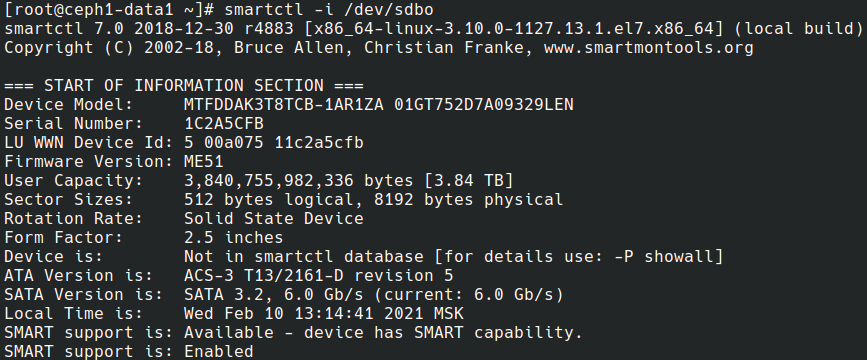Click the [3.84 TB] capacity text

pyautogui.click(x=469, y=181)
